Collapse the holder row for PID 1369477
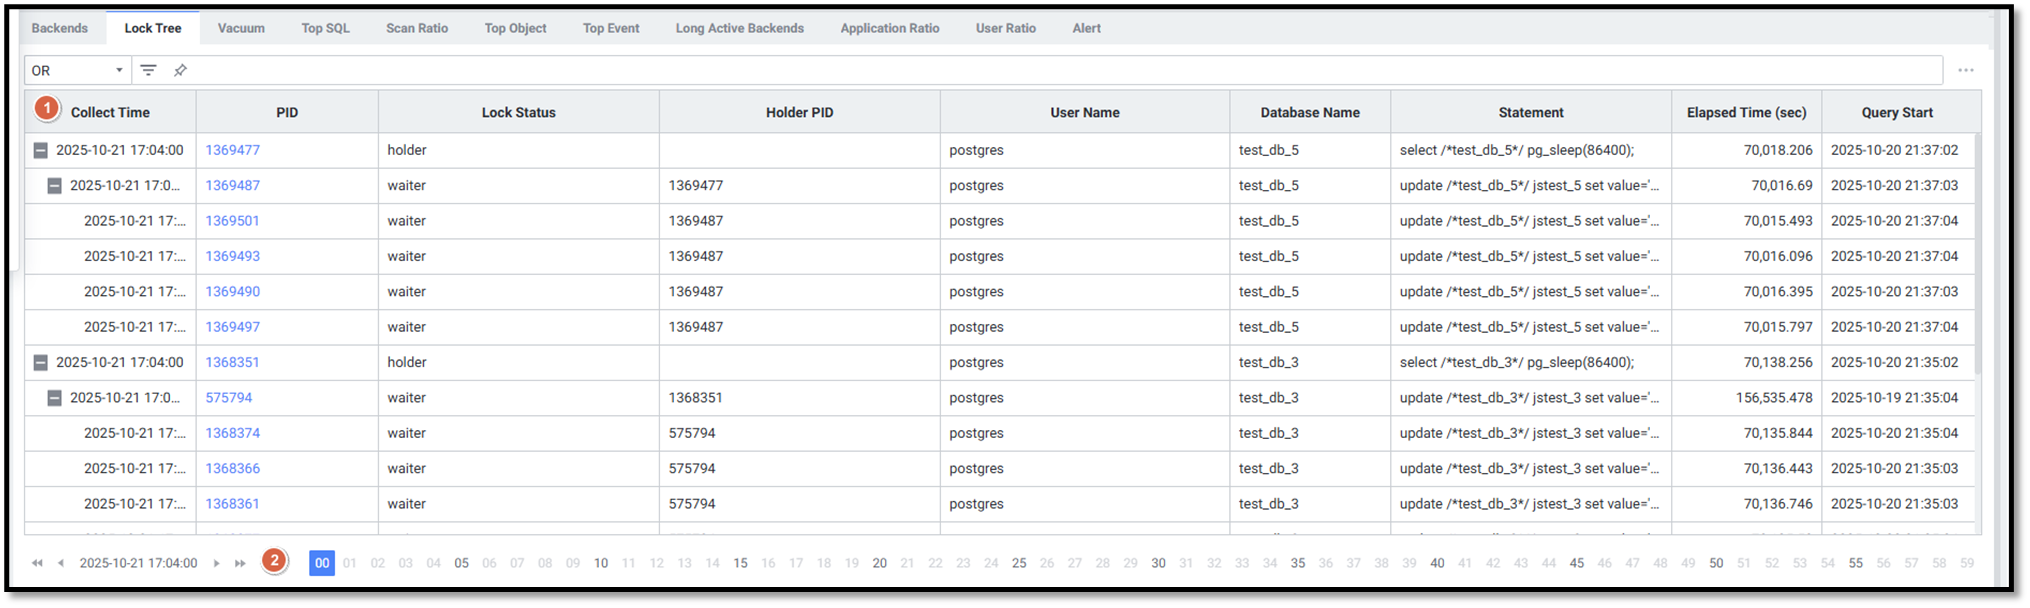Image resolution: width=2030 pixels, height=608 pixels. pyautogui.click(x=41, y=150)
